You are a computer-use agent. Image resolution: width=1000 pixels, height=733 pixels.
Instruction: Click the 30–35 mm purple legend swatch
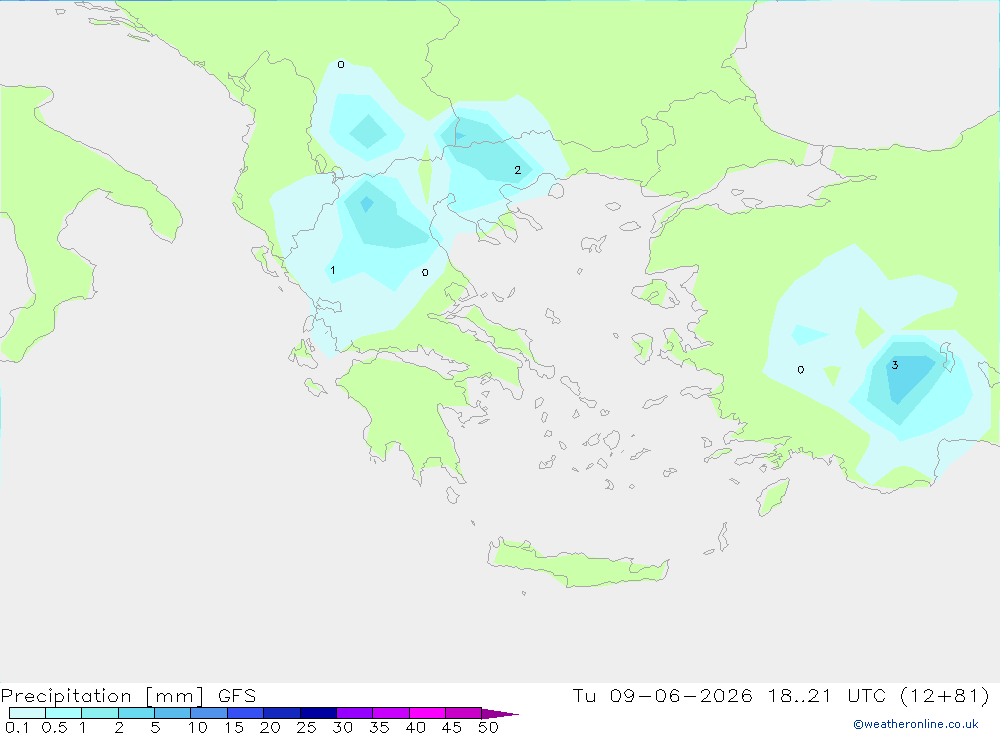[355, 713]
